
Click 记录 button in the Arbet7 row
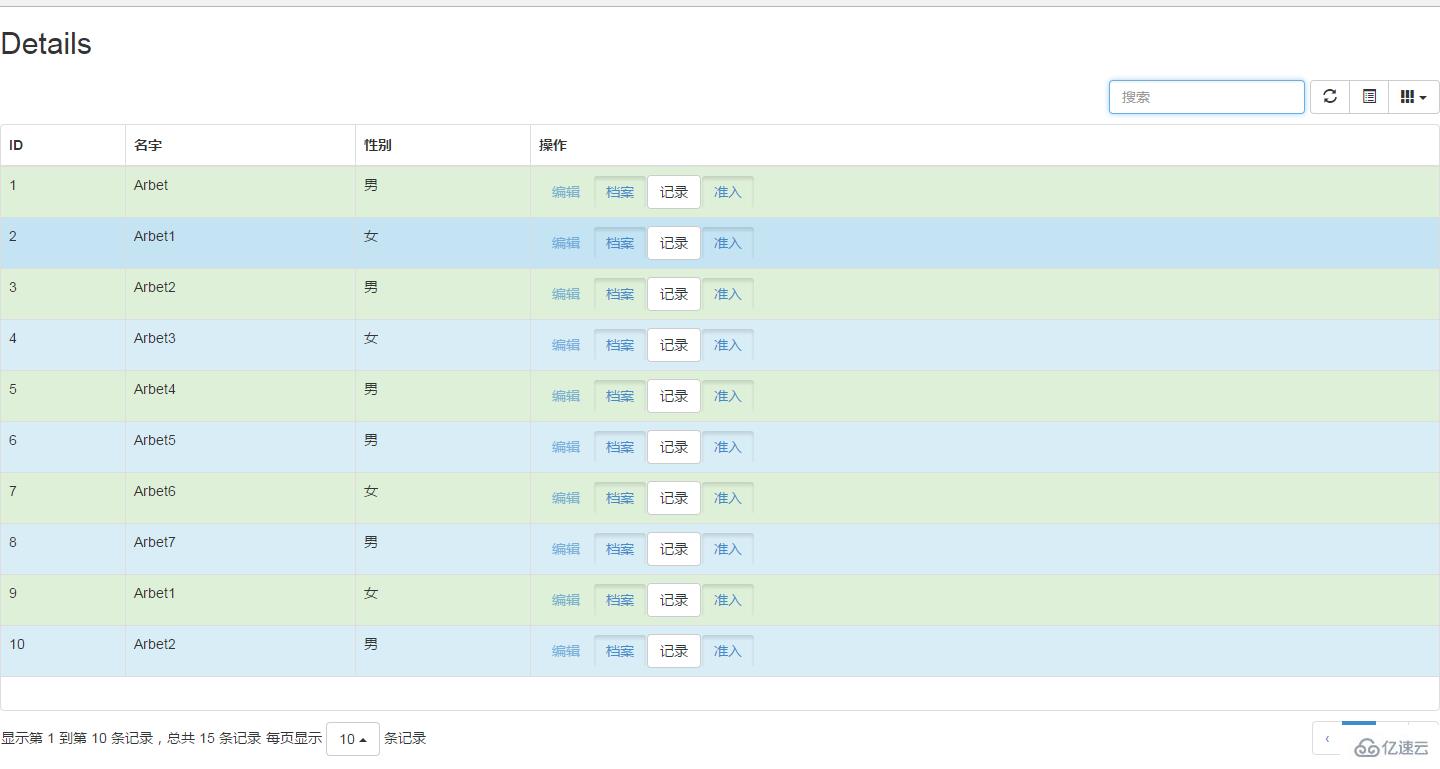pyautogui.click(x=674, y=549)
